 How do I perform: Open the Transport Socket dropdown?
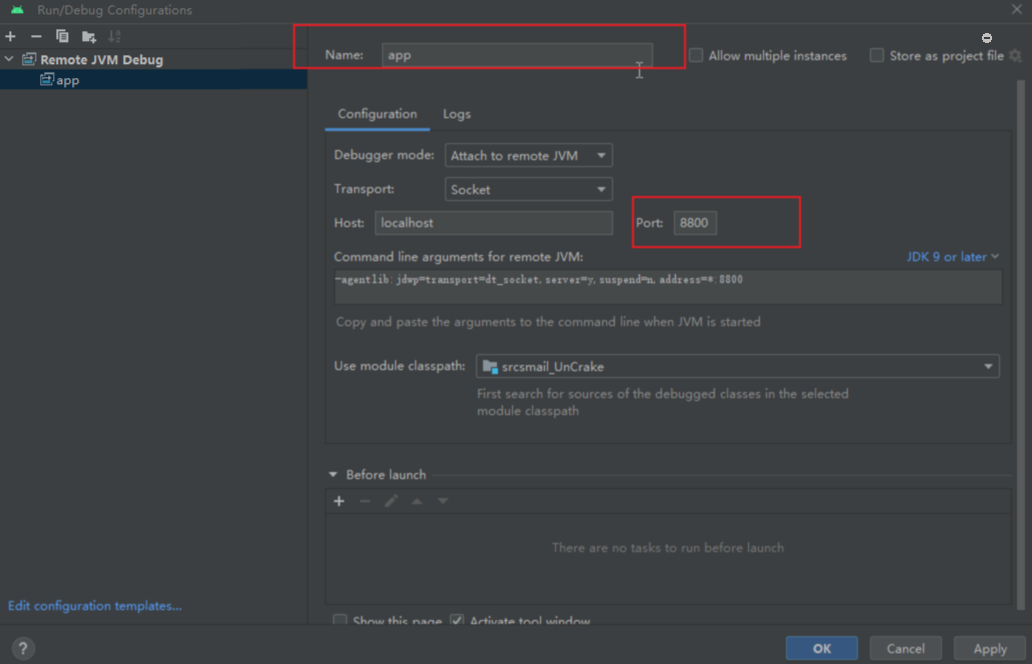tap(528, 190)
